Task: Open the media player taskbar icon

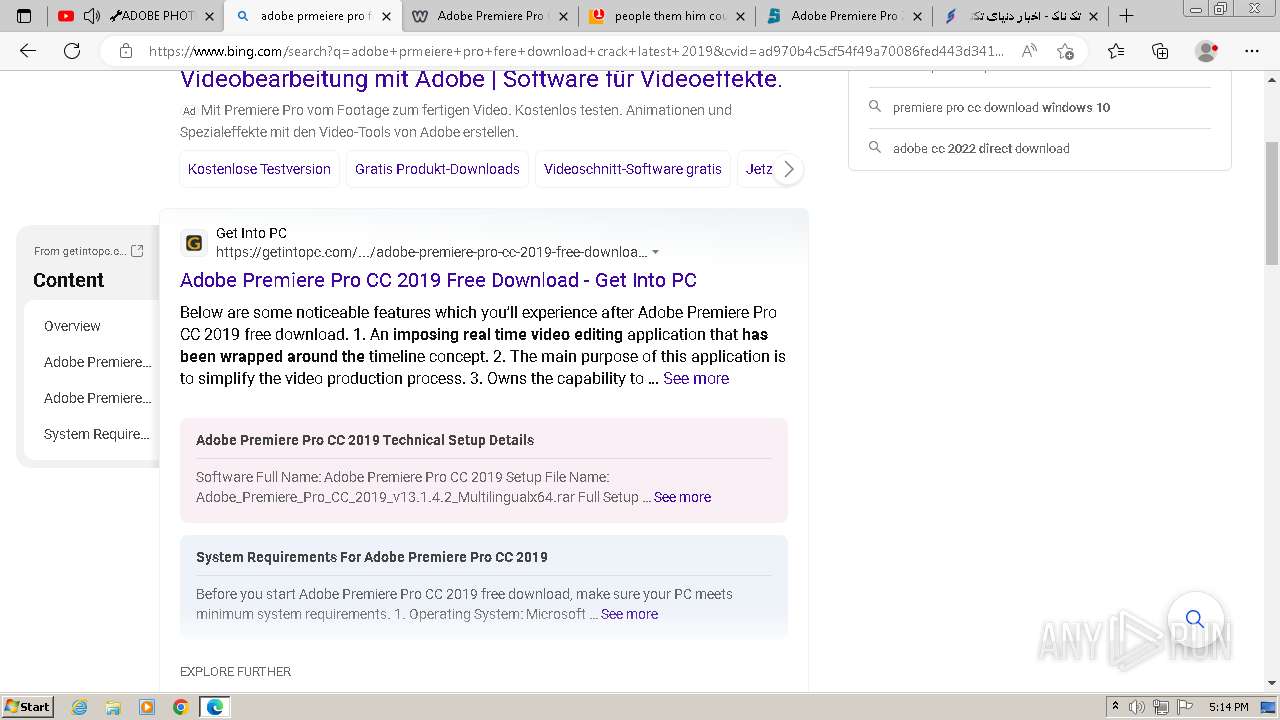Action: point(147,707)
